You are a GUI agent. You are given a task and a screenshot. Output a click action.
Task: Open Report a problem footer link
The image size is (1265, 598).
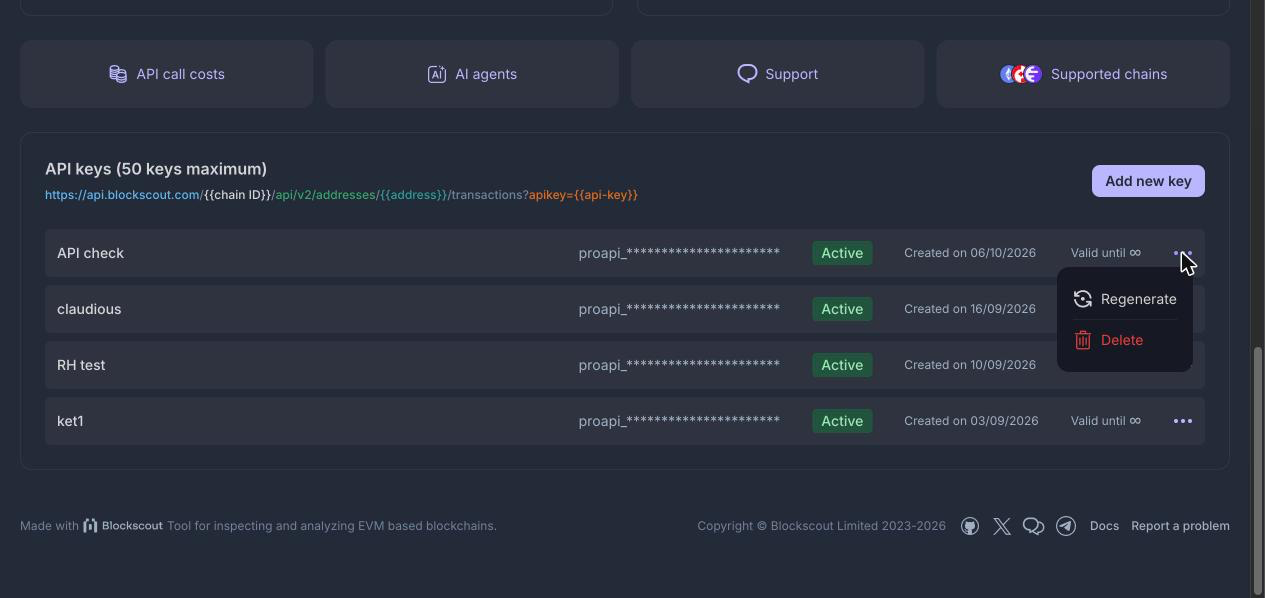1180,526
